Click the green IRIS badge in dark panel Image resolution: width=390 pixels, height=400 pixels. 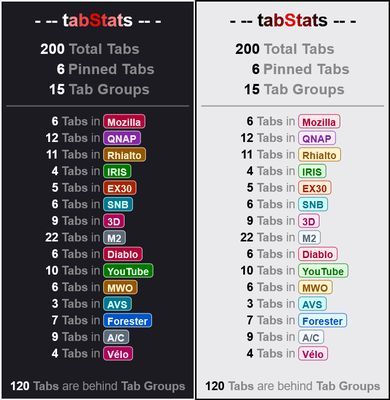click(x=117, y=172)
